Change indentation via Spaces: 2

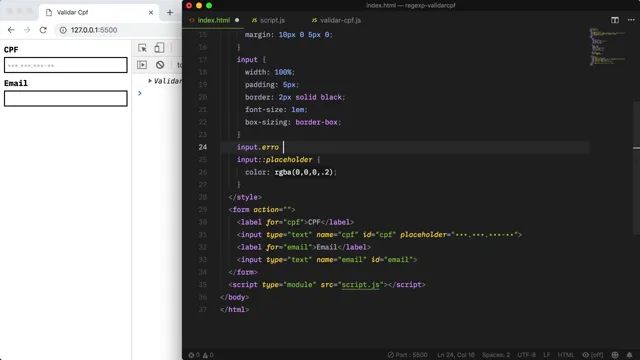coord(496,355)
